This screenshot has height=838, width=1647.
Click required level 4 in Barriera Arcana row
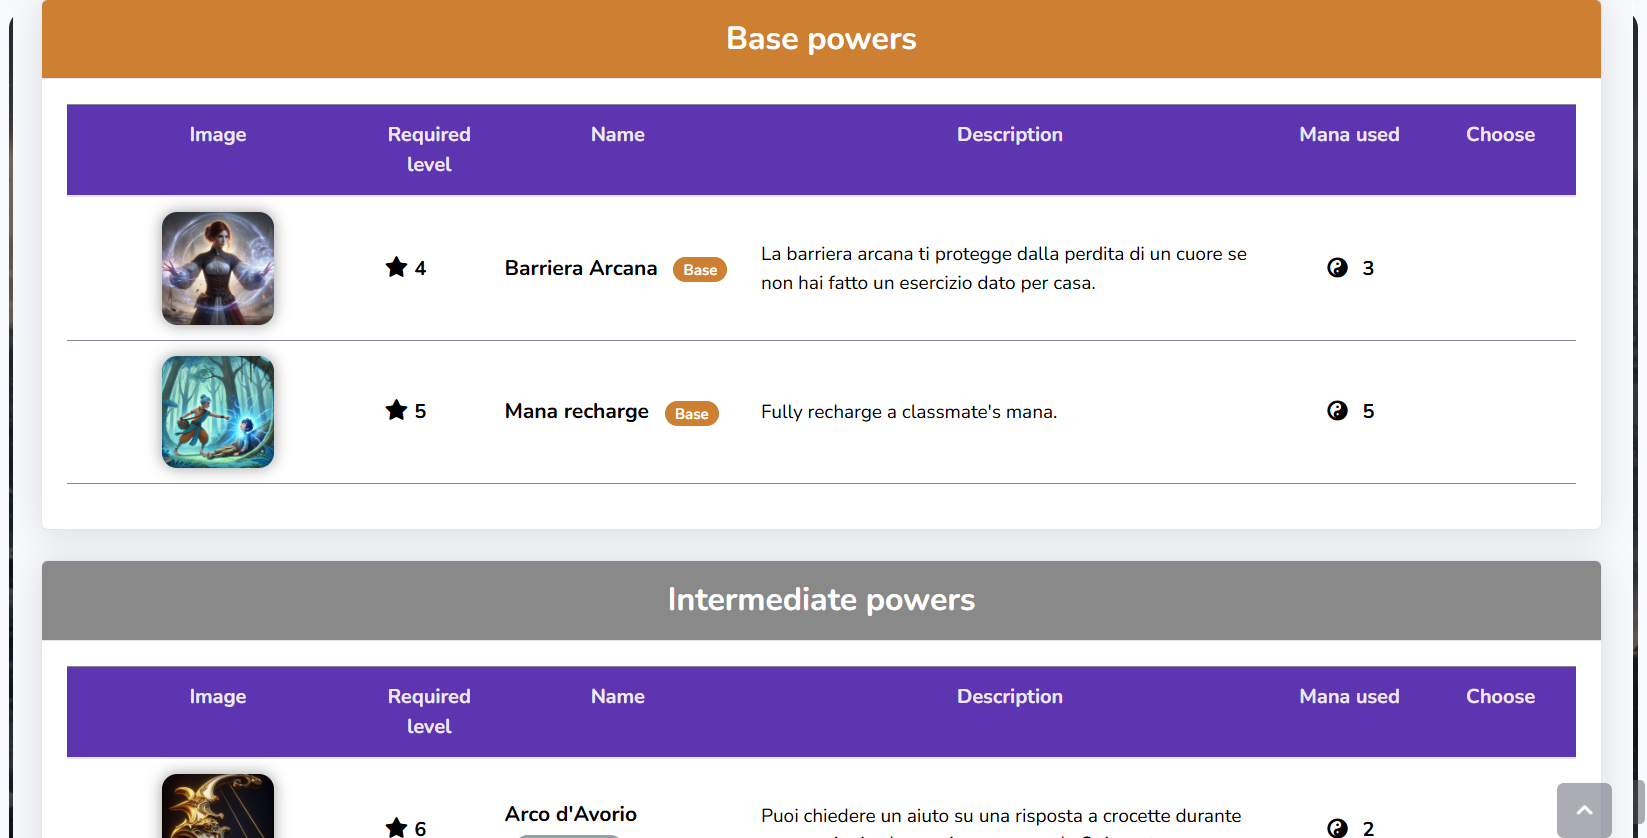420,268
